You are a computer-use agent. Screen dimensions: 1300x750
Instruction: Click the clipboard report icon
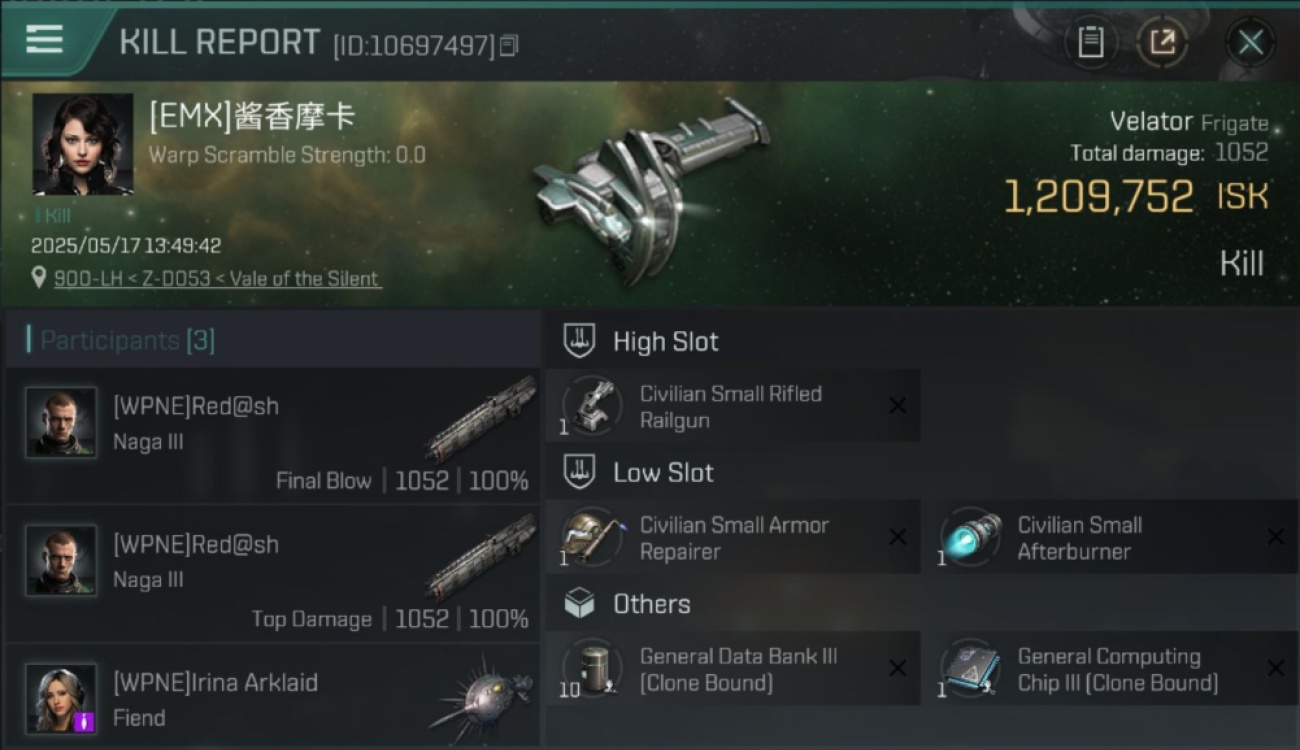click(x=1090, y=42)
